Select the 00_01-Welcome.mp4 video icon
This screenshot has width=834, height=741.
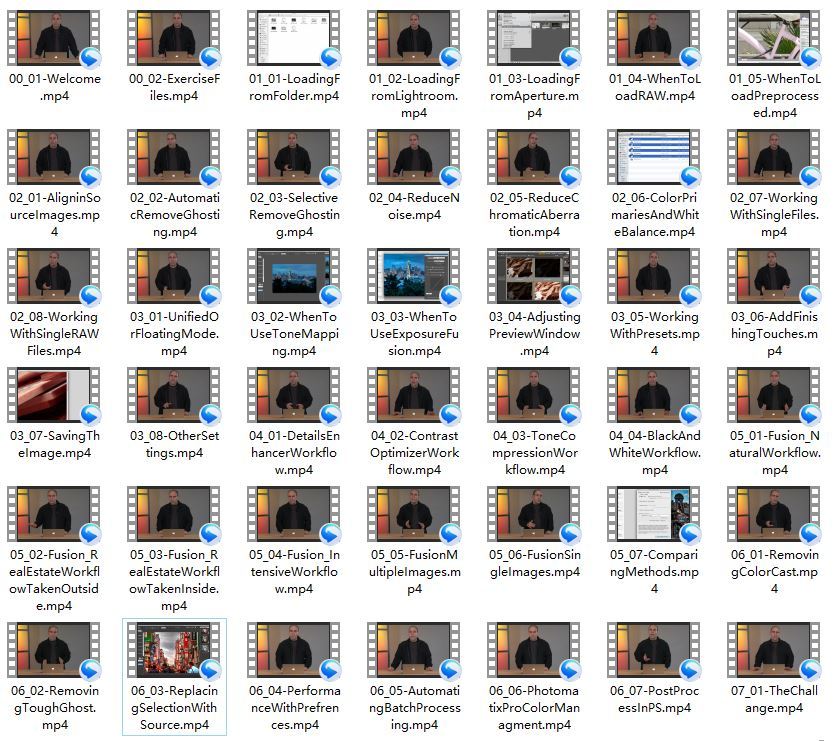(54, 38)
